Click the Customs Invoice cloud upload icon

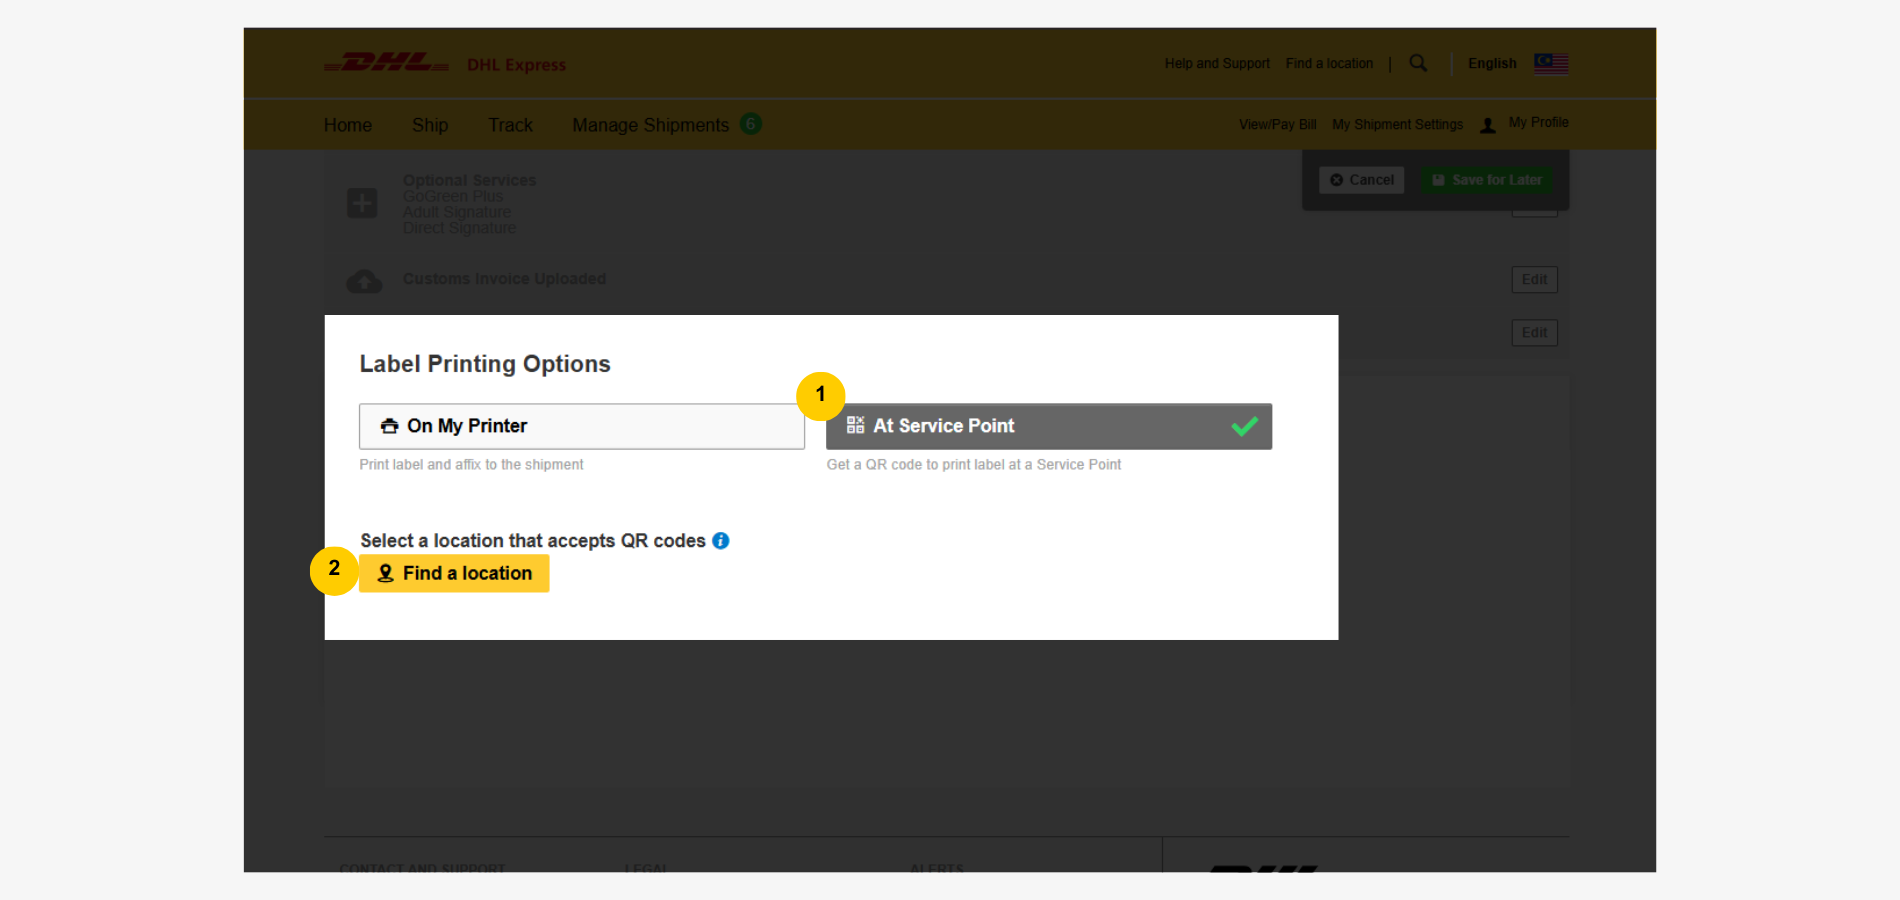pos(364,281)
